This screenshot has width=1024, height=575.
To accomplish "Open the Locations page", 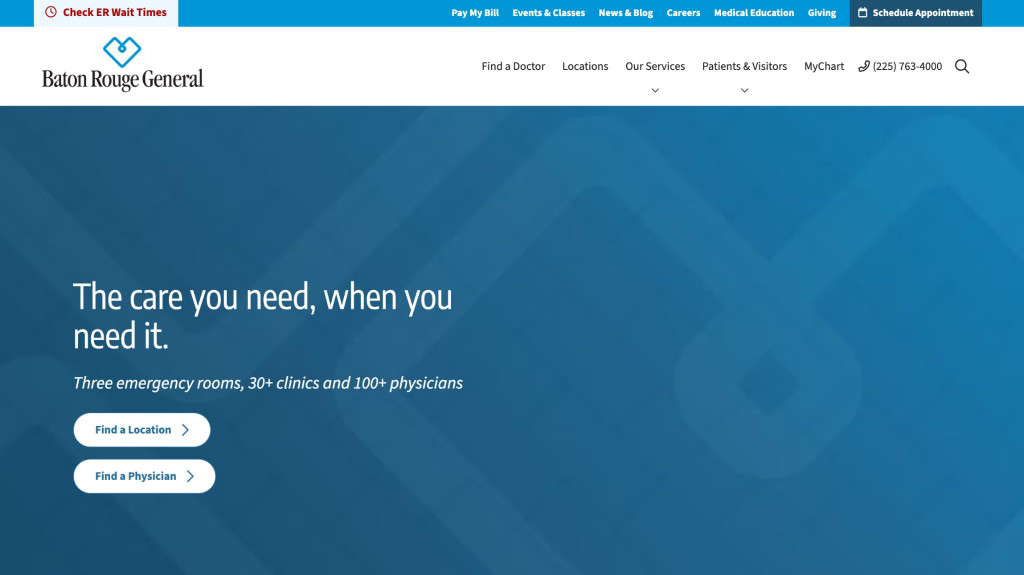I will click(585, 66).
